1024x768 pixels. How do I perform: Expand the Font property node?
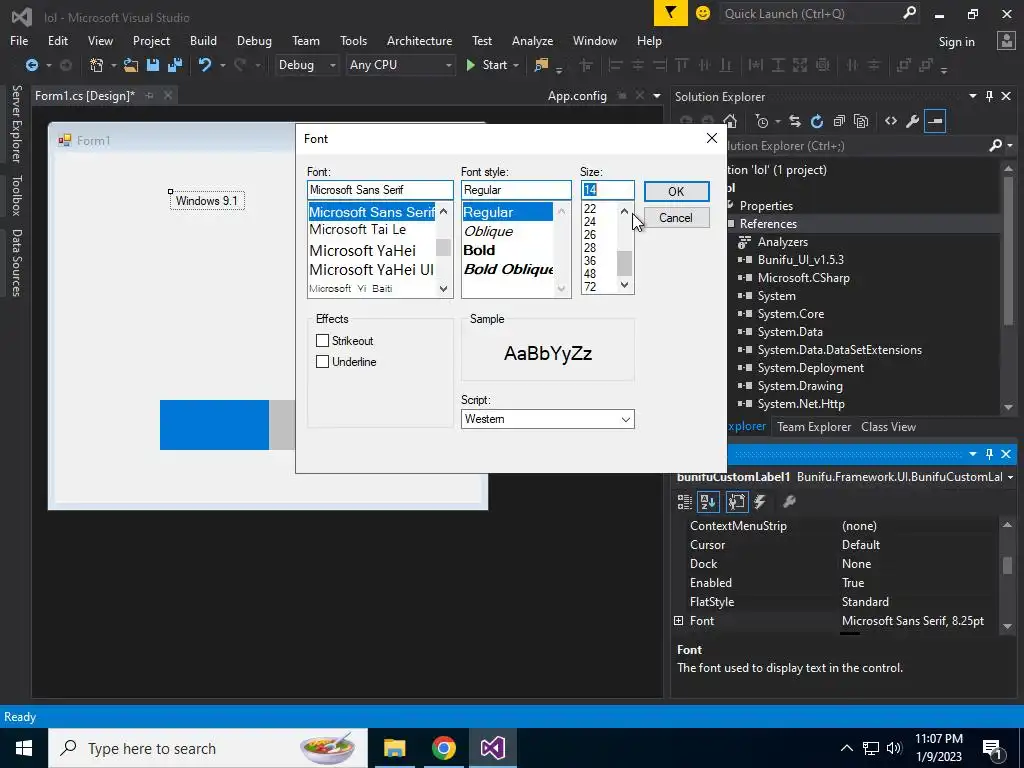tap(679, 620)
